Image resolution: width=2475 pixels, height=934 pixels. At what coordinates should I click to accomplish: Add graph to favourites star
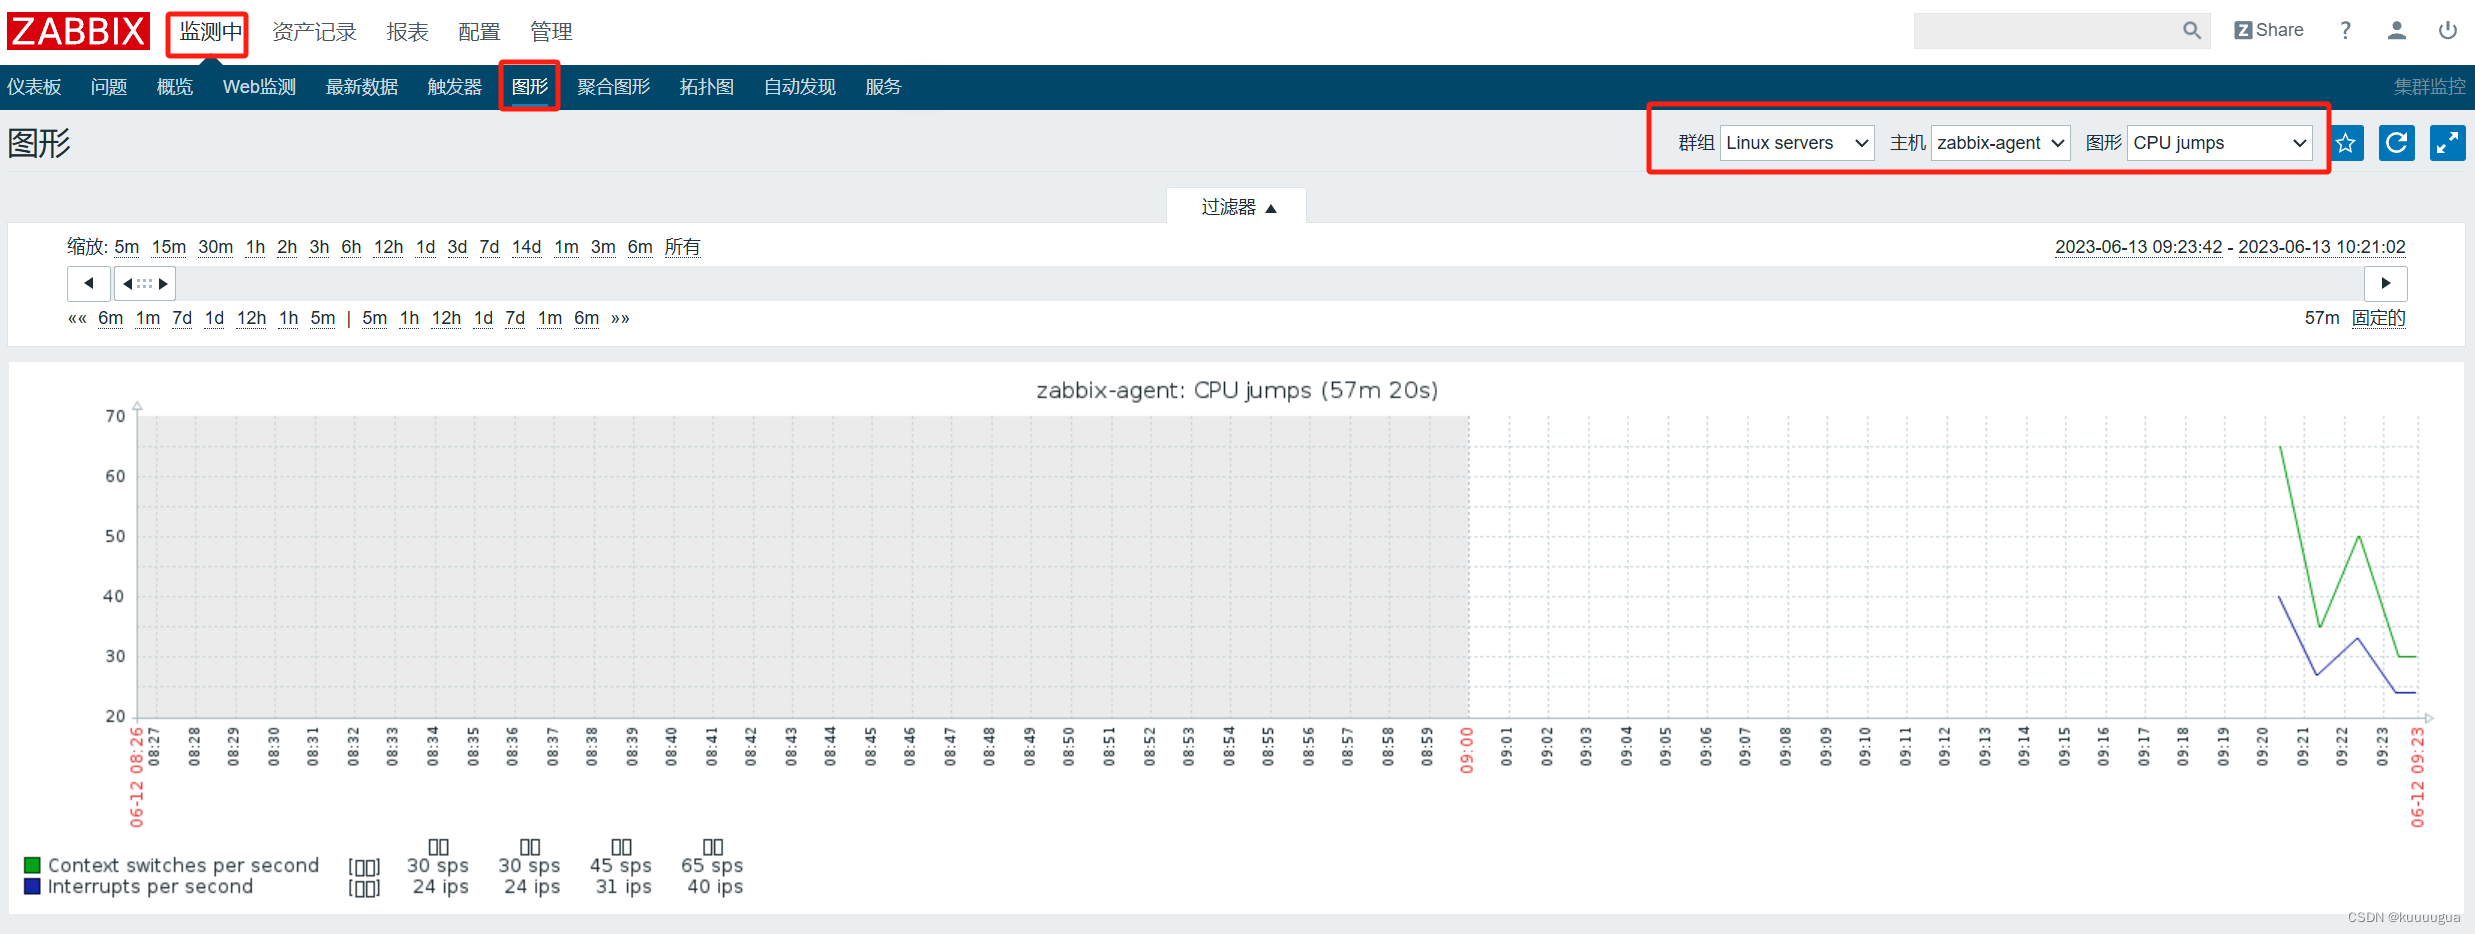coord(2346,143)
